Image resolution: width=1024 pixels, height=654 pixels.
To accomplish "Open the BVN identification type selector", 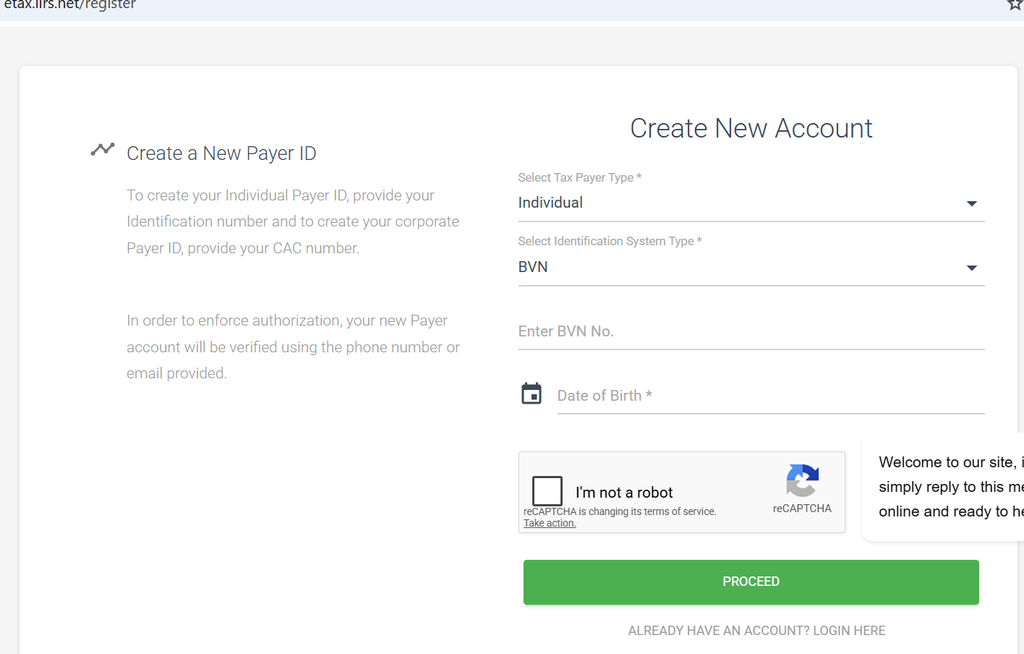I will coord(751,267).
